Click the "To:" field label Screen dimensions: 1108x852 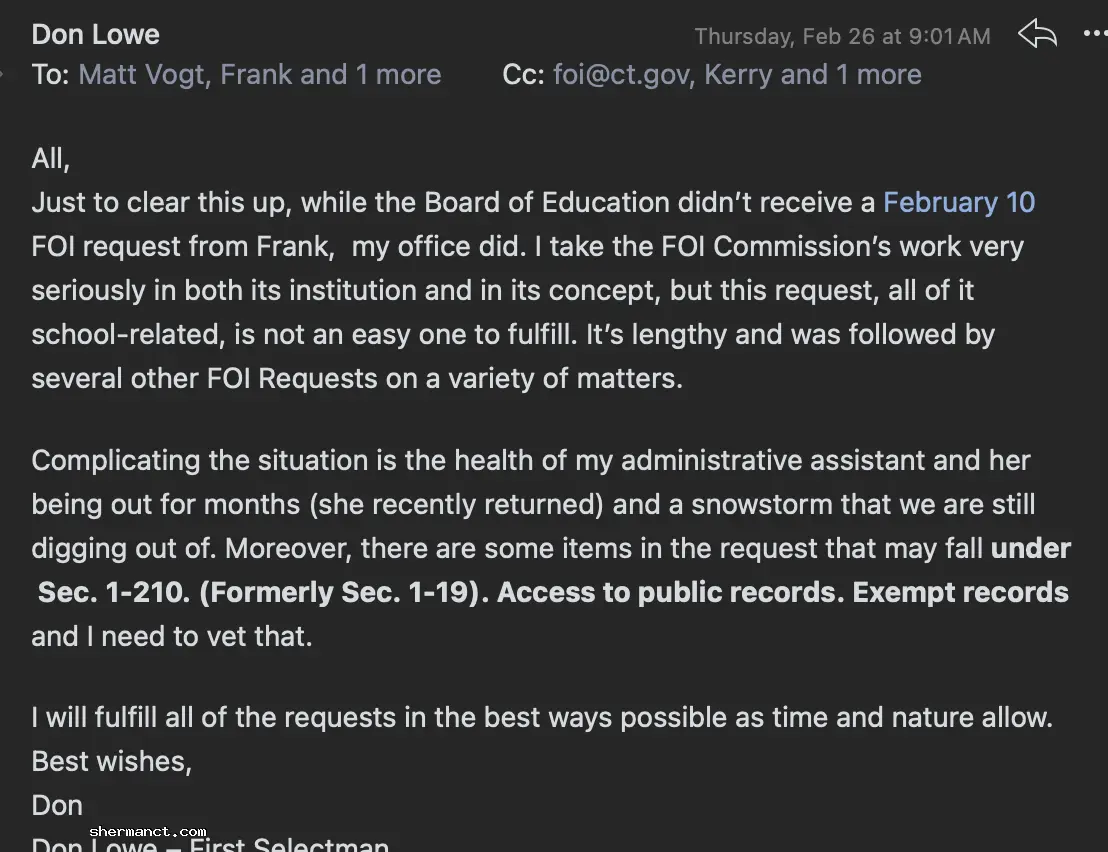(x=50, y=75)
